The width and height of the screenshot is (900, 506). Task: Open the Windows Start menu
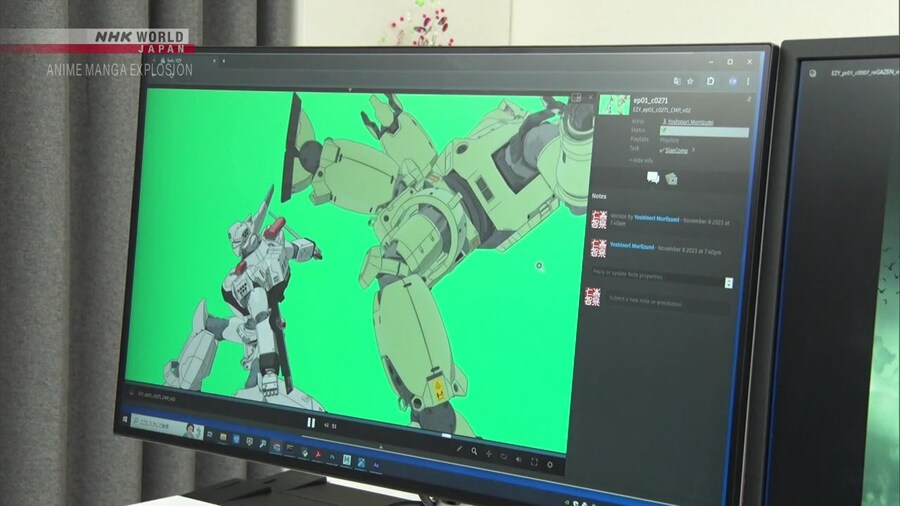coord(125,419)
